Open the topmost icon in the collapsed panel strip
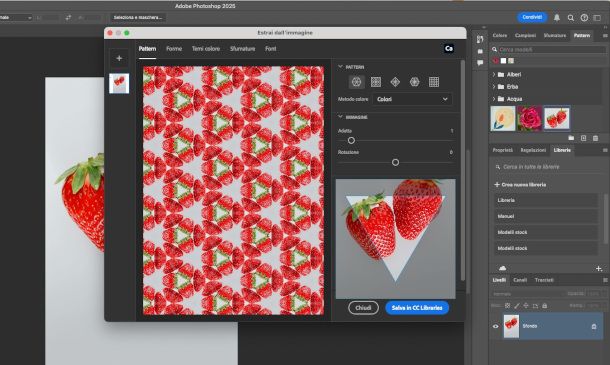 click(480, 39)
